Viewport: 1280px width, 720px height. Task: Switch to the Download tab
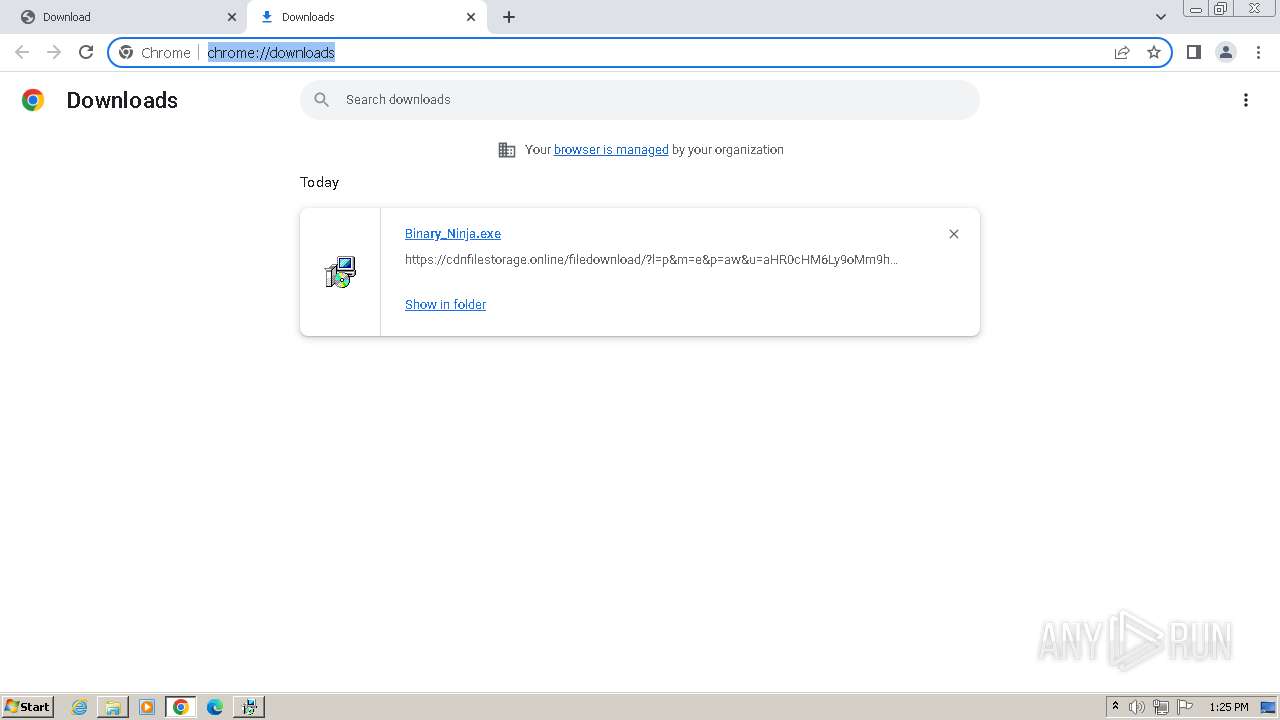tap(124, 17)
